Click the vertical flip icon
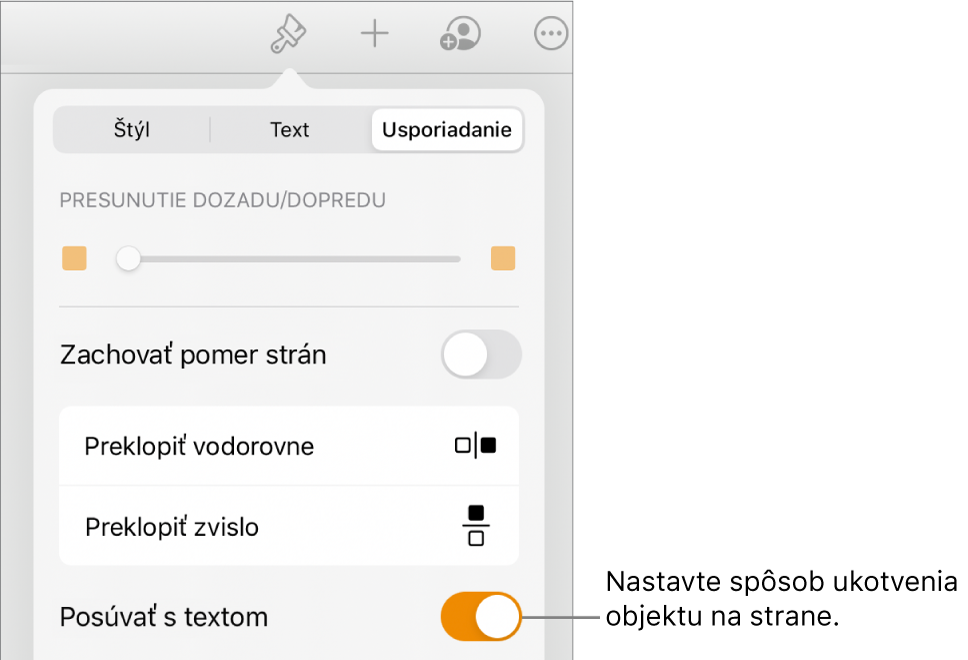The height and width of the screenshot is (660, 968). click(x=476, y=526)
